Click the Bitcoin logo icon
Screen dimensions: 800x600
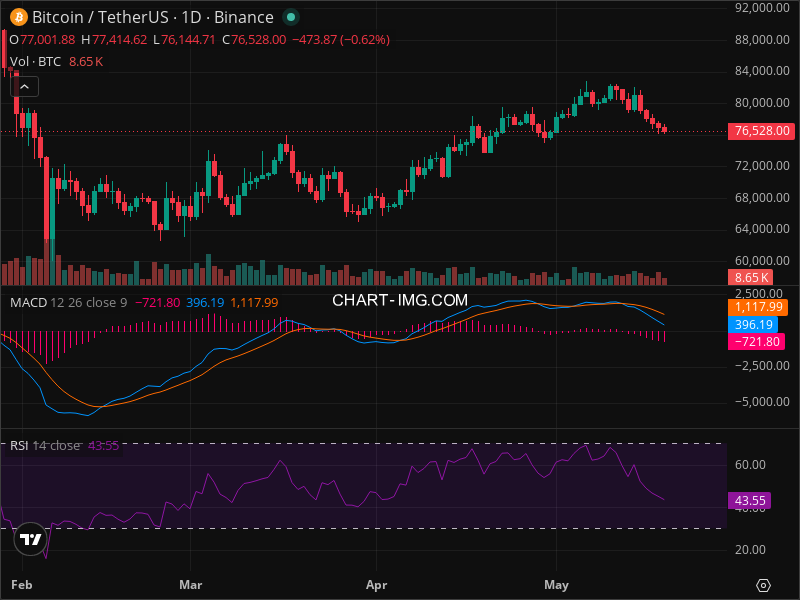(19, 17)
